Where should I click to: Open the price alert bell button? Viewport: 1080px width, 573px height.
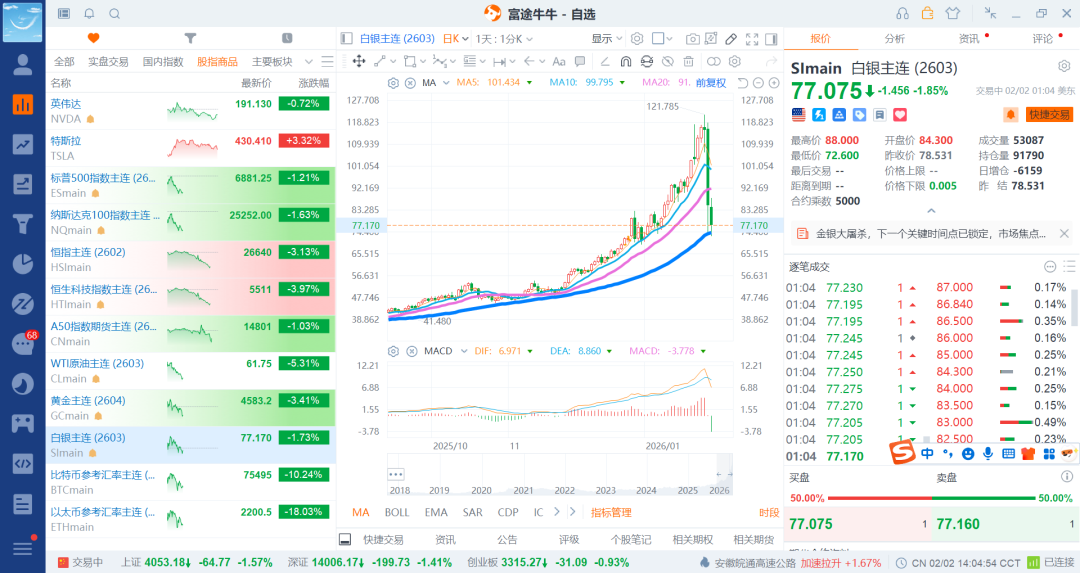point(1010,114)
